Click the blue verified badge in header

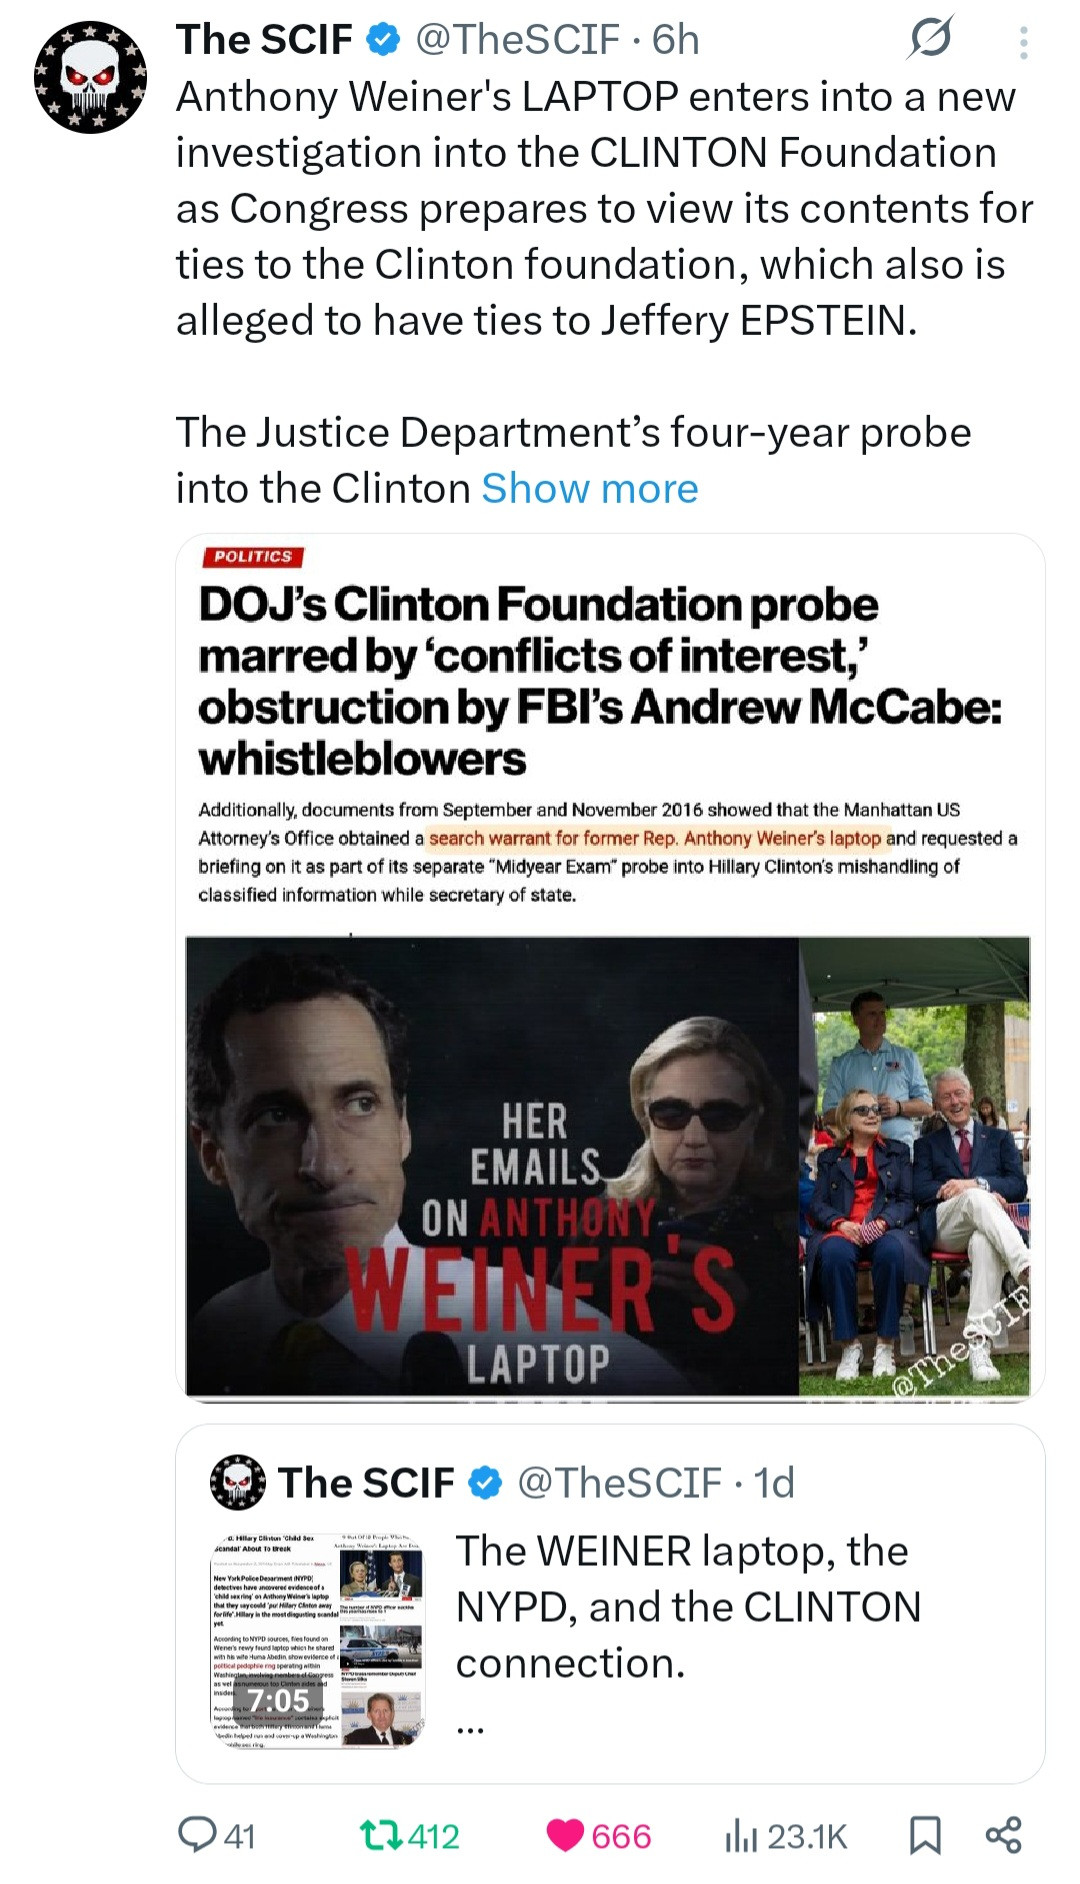(x=384, y=40)
